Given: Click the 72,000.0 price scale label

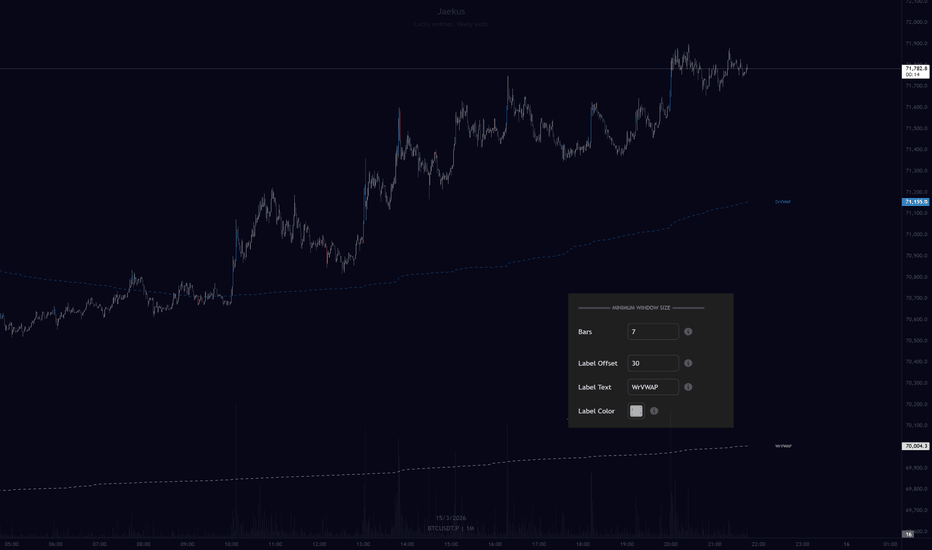Looking at the screenshot, I should [x=916, y=22].
